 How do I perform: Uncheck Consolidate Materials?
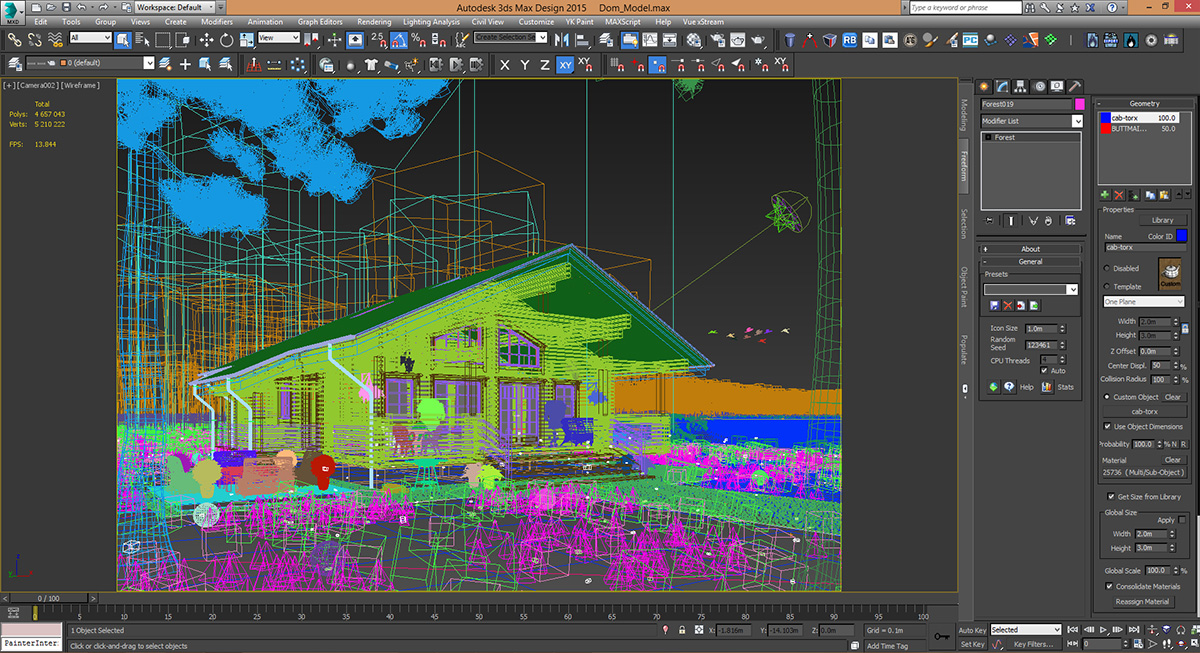click(1108, 586)
